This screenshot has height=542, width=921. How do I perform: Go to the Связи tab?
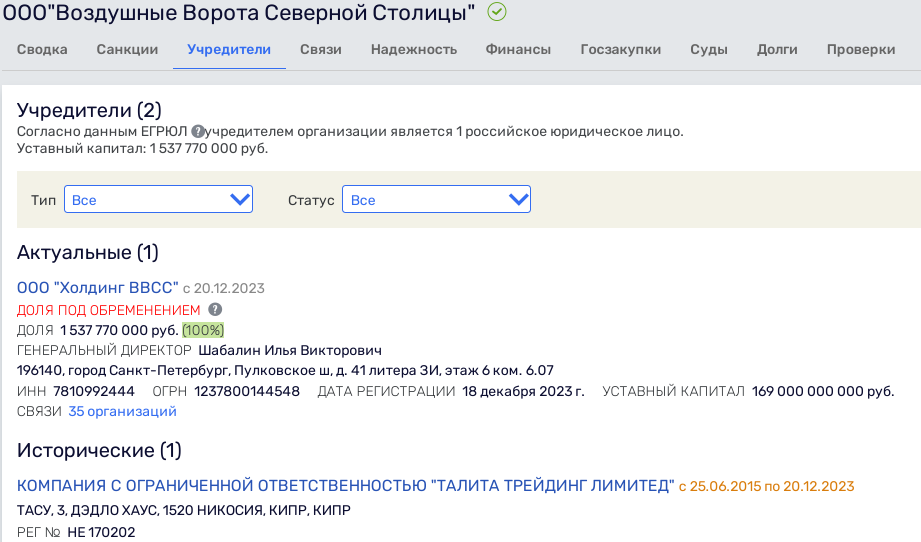point(321,49)
